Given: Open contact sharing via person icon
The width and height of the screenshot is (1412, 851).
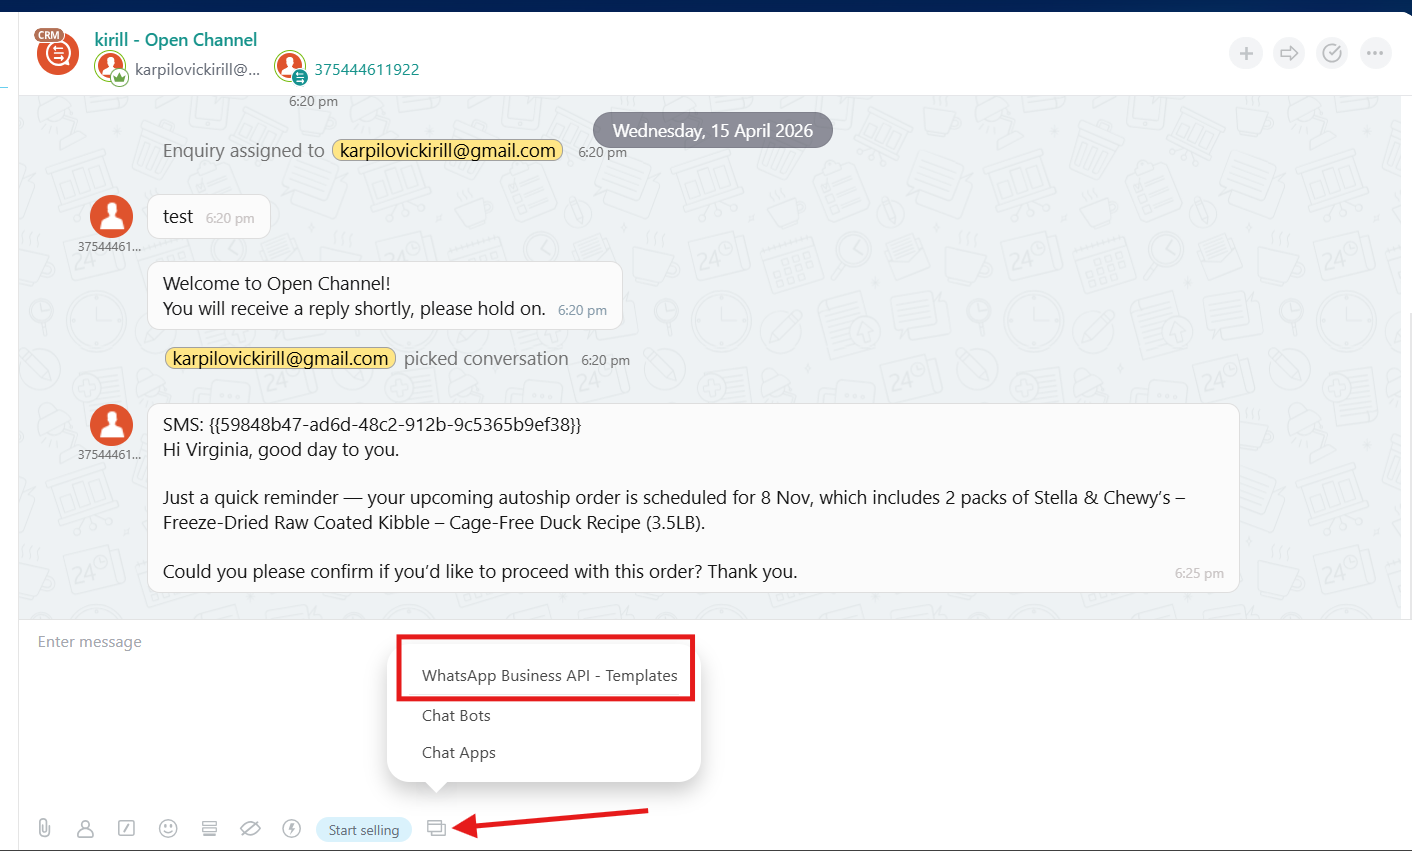Looking at the screenshot, I should (85, 828).
